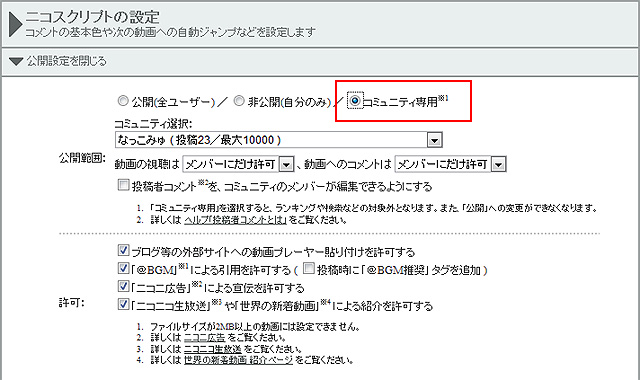Select the 公開(全ユーザー) radio button
The height and width of the screenshot is (380, 640).
(x=123, y=100)
